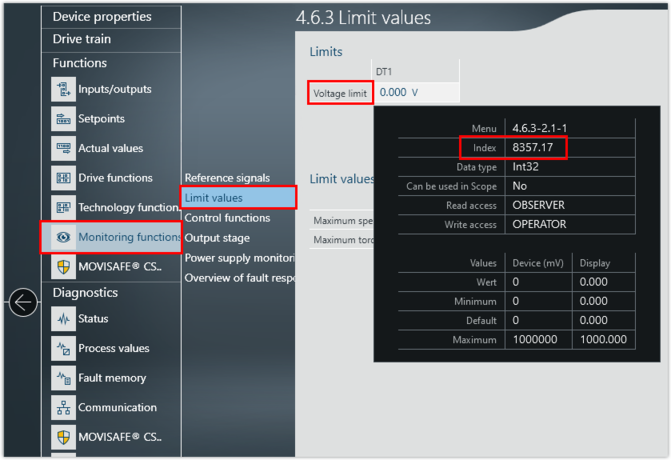Click the Status diagnostics icon
The width and height of the screenshot is (671, 460).
64,319
